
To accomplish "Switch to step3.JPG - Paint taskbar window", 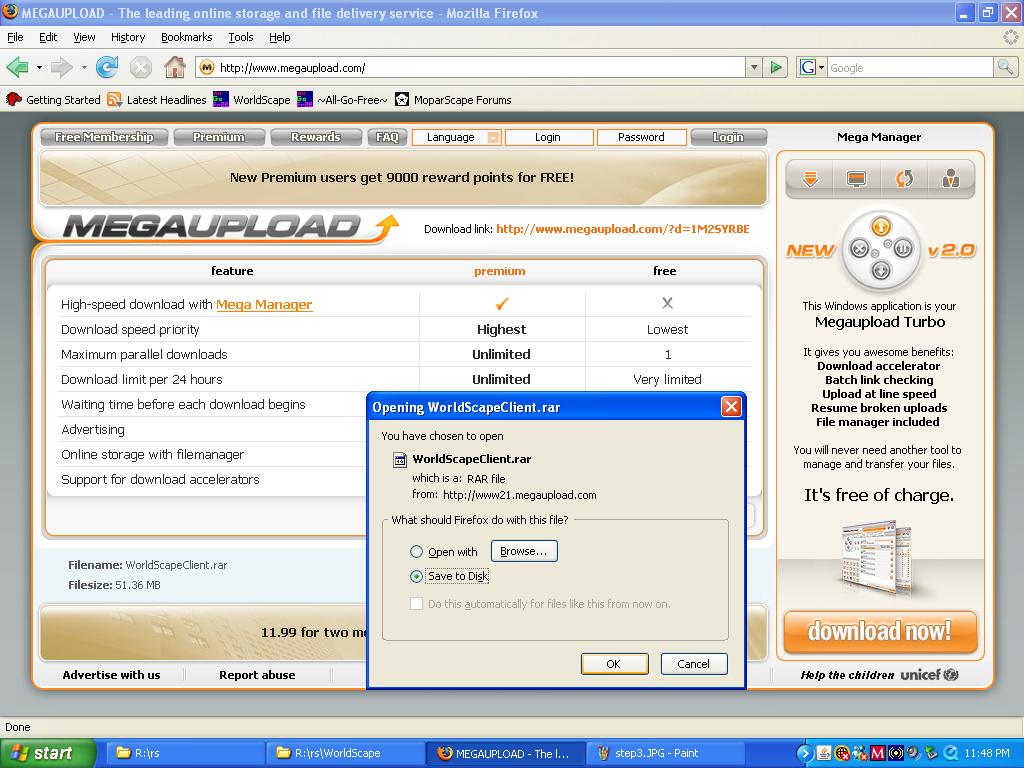I will click(665, 753).
